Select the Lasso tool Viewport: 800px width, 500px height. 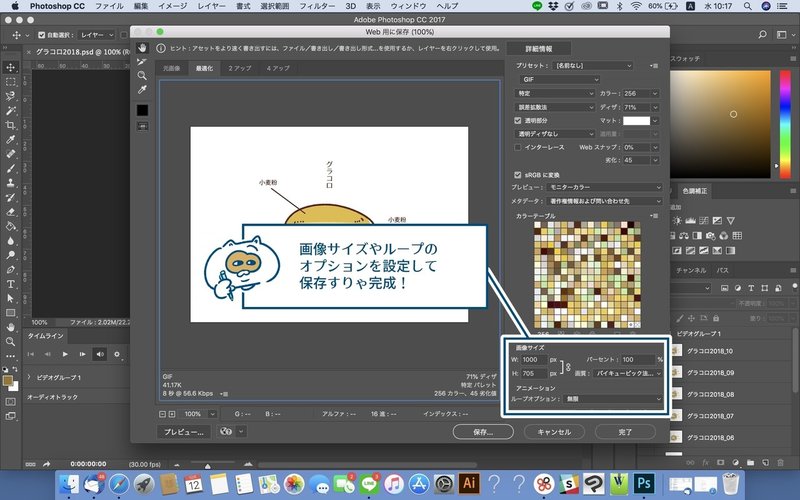coord(10,96)
